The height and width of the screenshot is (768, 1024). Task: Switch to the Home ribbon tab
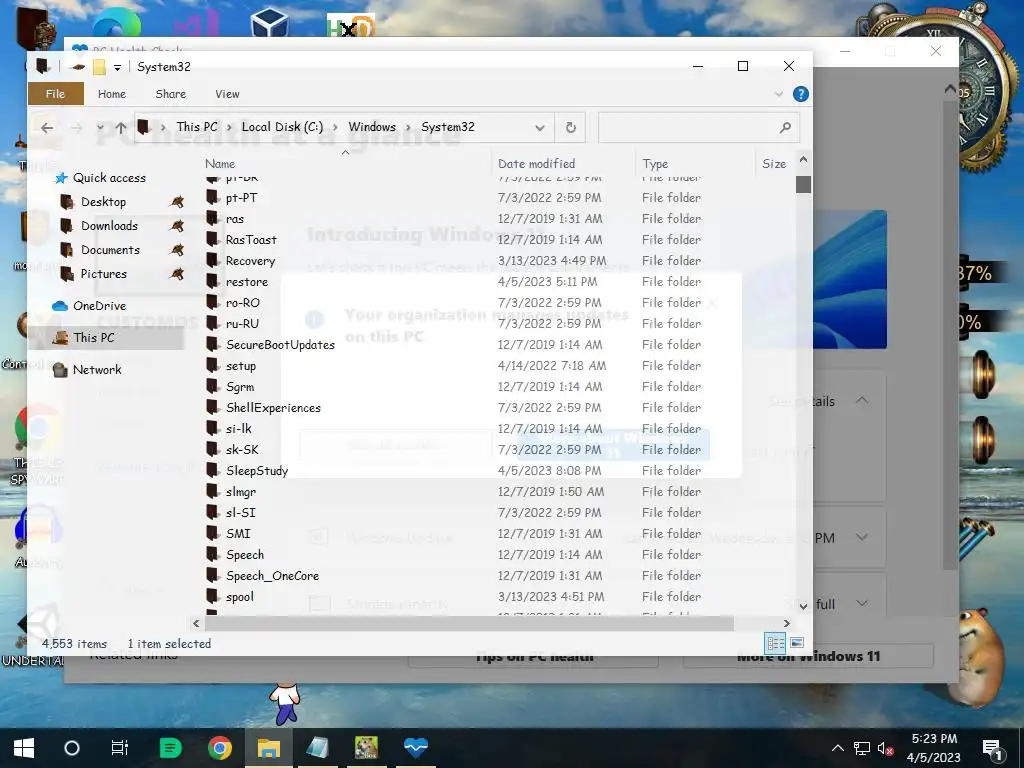click(x=112, y=94)
